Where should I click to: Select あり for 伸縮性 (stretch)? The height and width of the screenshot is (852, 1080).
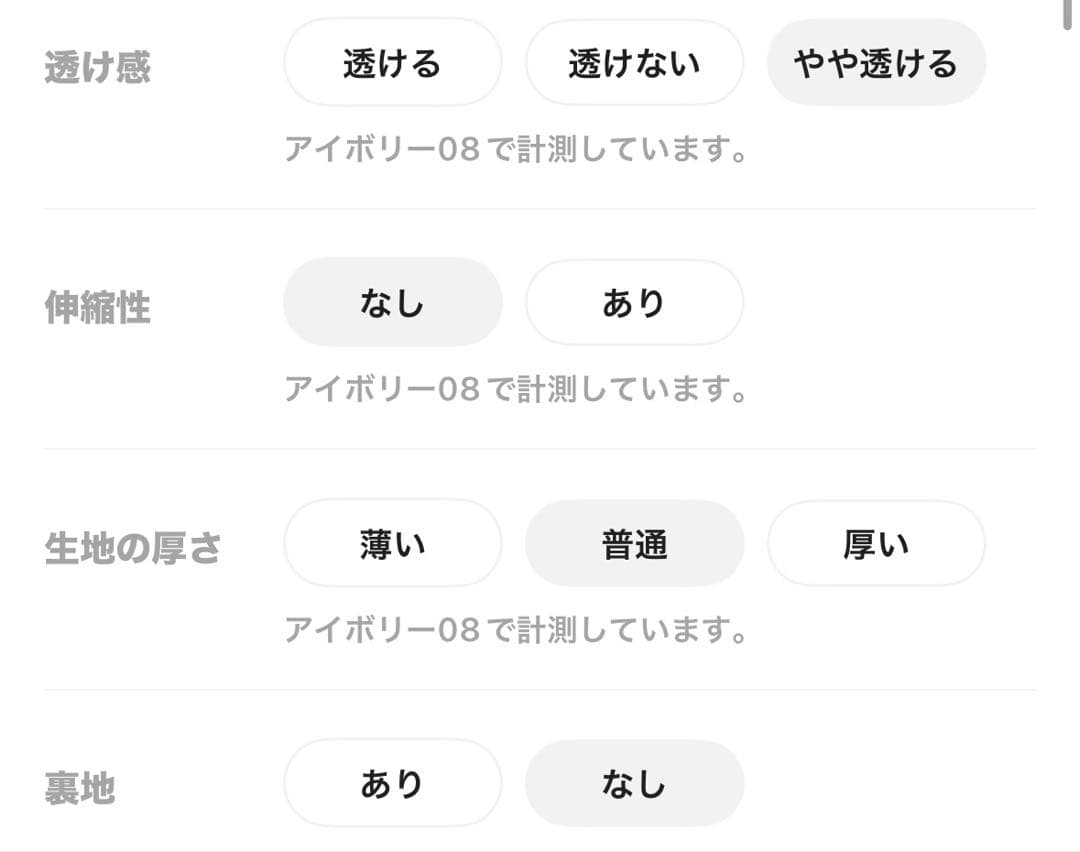click(634, 302)
